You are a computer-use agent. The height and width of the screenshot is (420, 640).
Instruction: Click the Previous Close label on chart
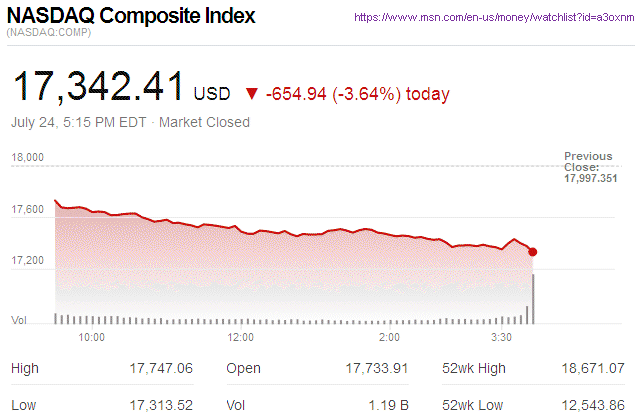pyautogui.click(x=588, y=162)
